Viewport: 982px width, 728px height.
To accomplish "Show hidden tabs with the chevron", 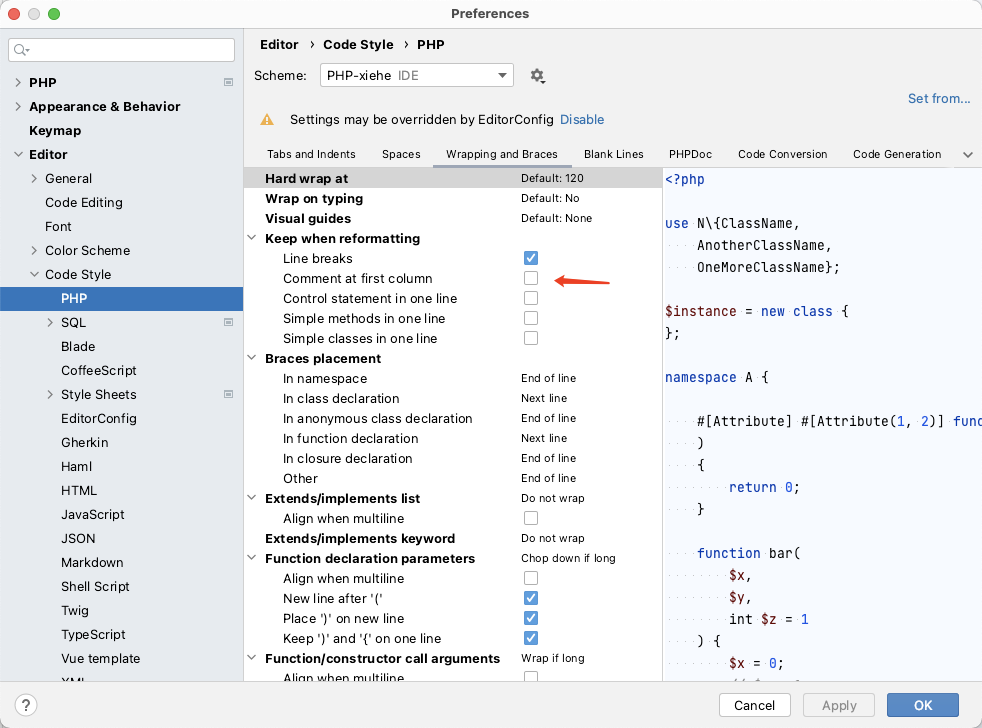I will click(x=967, y=155).
